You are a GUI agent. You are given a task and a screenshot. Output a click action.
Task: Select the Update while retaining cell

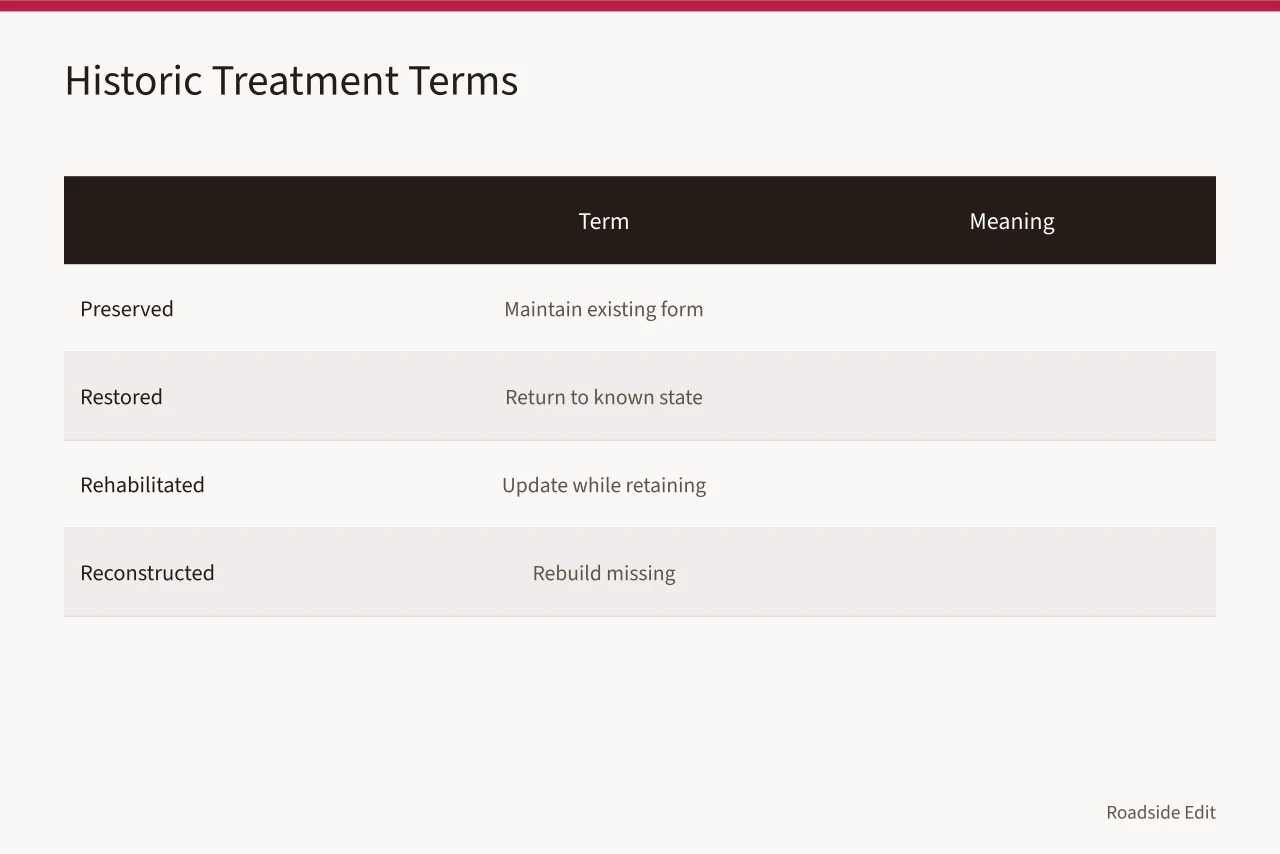coord(604,485)
